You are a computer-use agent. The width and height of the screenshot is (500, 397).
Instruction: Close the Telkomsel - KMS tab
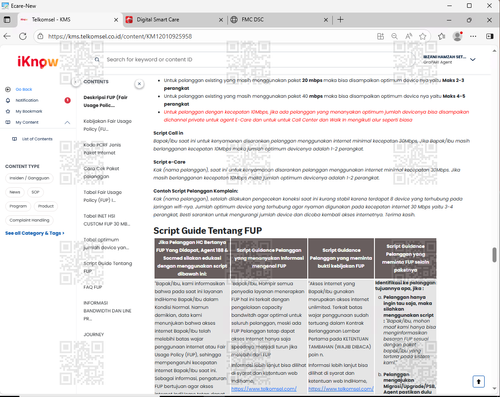point(116,20)
